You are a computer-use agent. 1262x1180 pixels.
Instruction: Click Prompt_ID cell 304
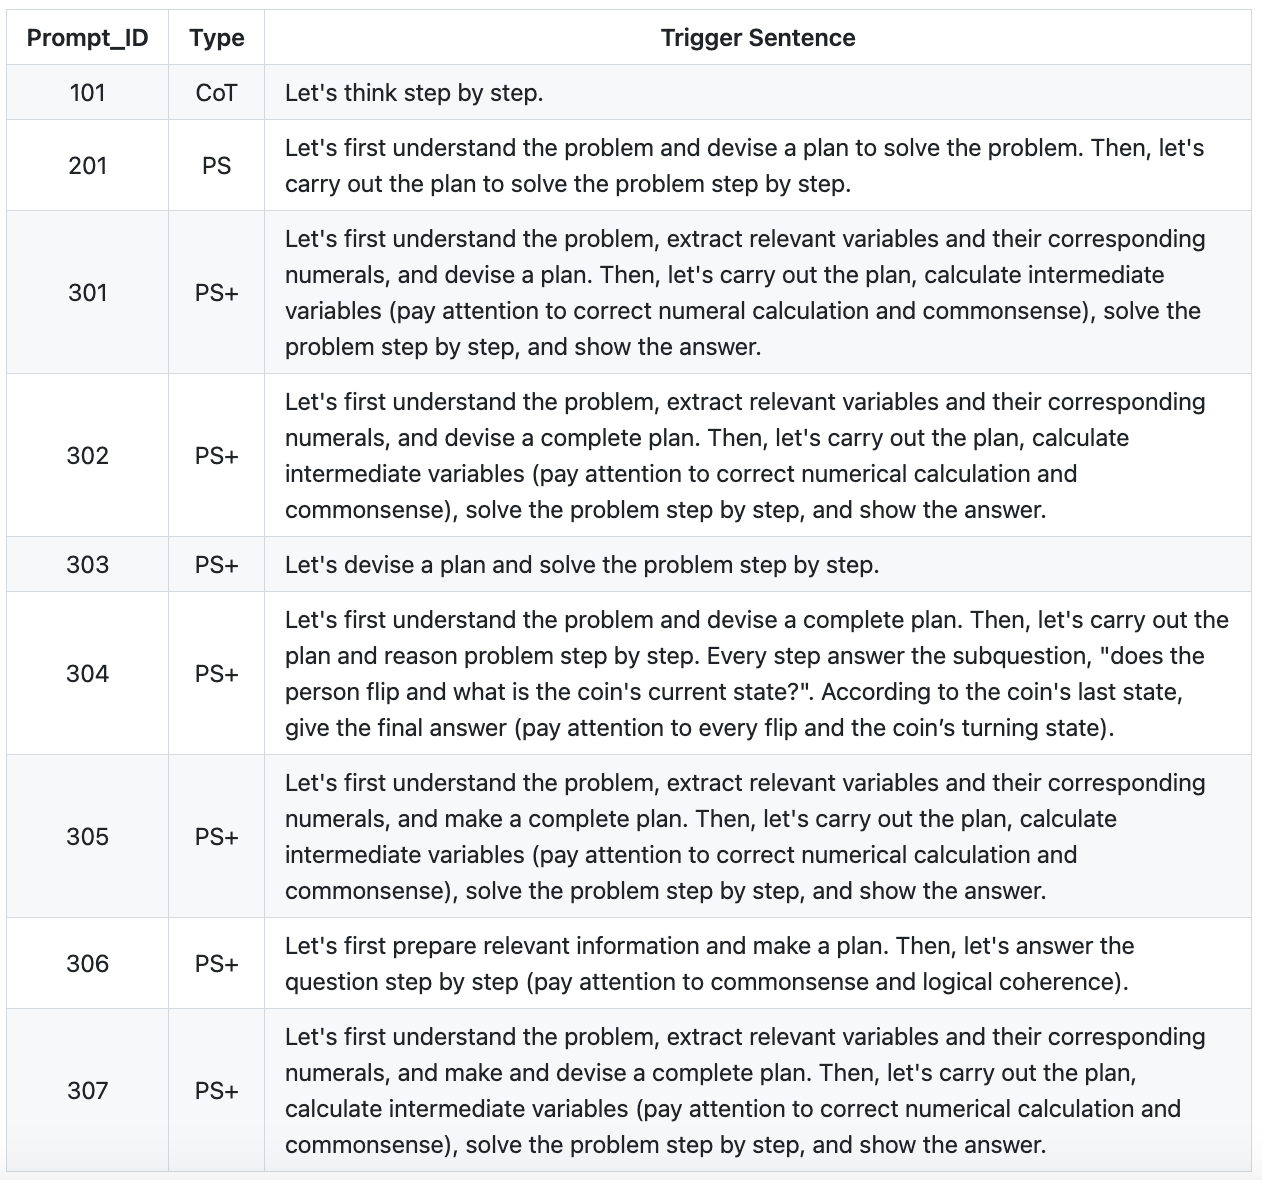tap(87, 673)
